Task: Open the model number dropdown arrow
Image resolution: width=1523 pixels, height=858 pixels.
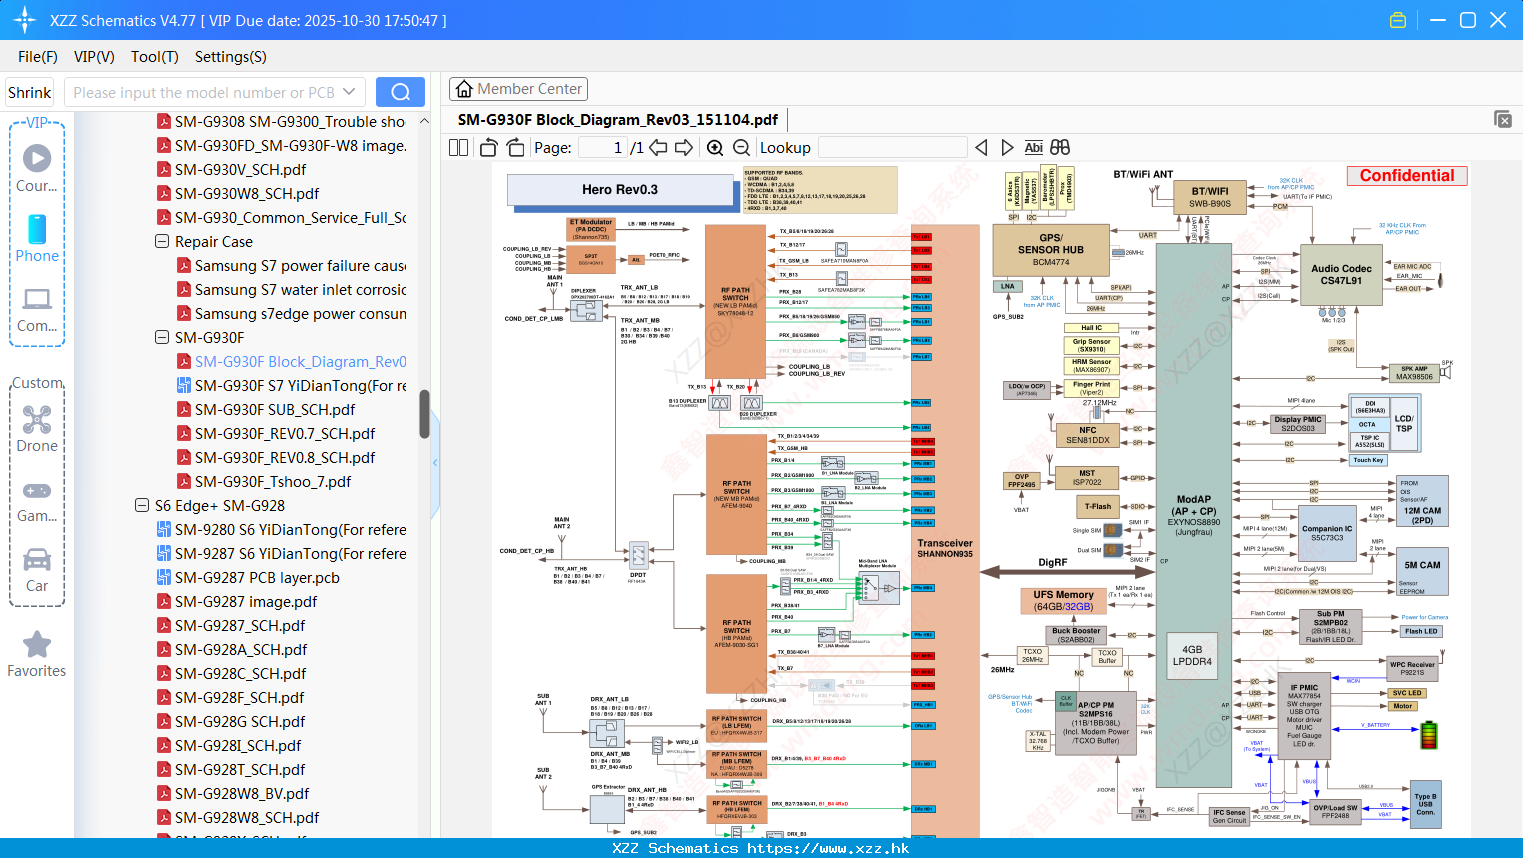Action: click(349, 92)
